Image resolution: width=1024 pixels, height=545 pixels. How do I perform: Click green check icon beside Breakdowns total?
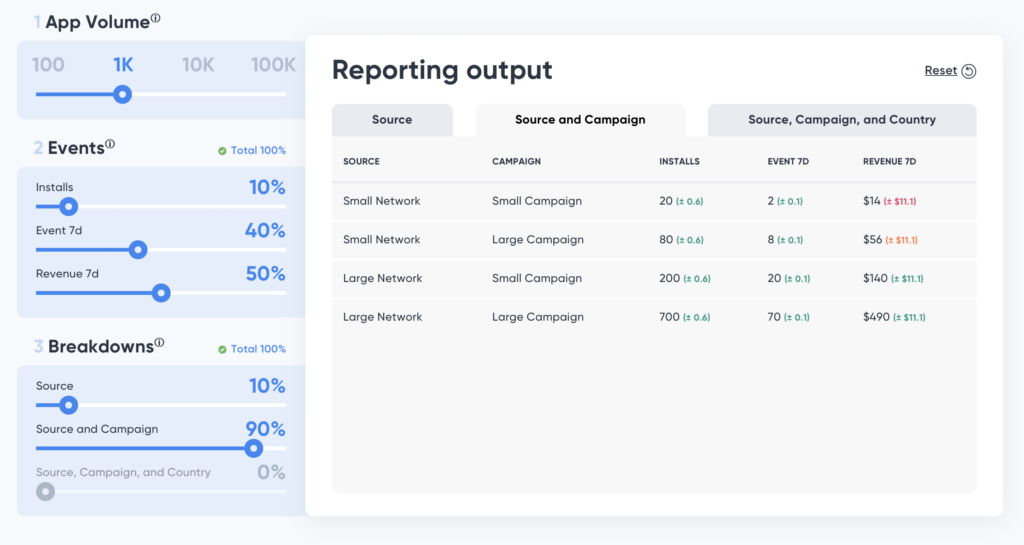pos(222,349)
